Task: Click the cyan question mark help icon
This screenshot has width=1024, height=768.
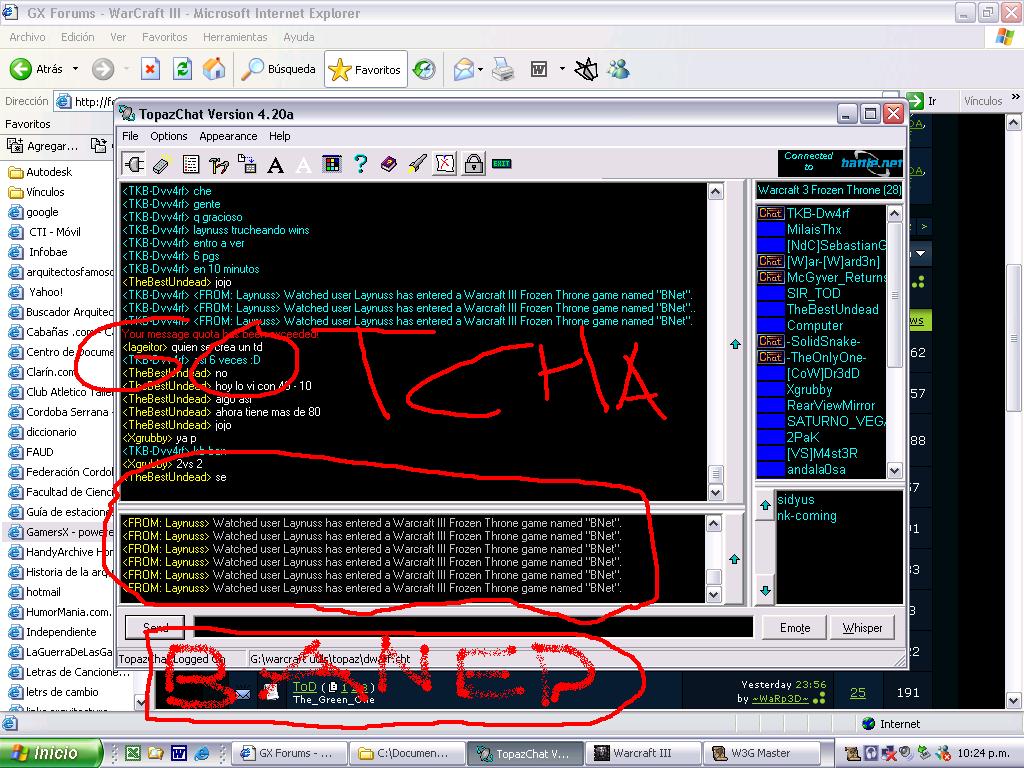Action: pos(360,164)
